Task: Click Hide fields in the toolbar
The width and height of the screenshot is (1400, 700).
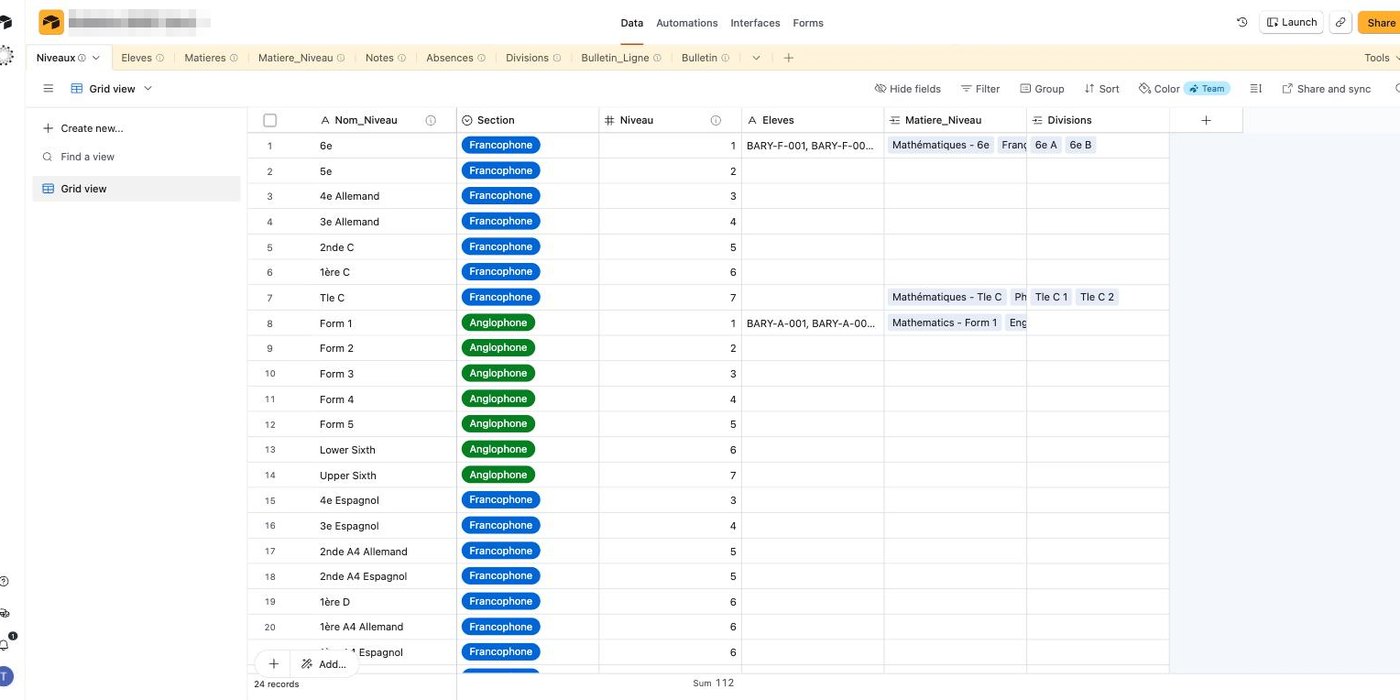Action: click(907, 89)
